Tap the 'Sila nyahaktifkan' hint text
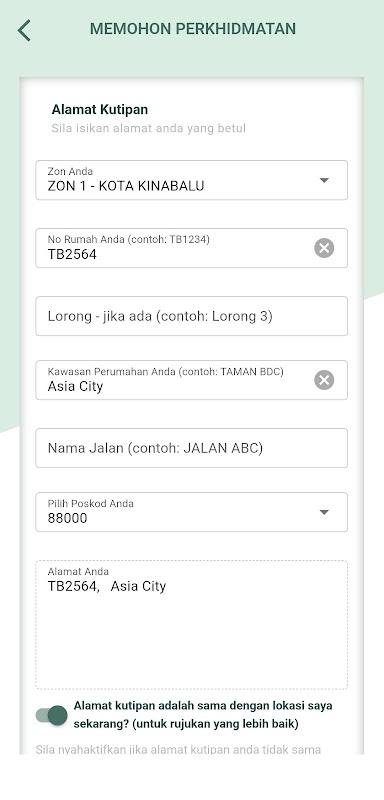The image size is (384, 800). 178,749
